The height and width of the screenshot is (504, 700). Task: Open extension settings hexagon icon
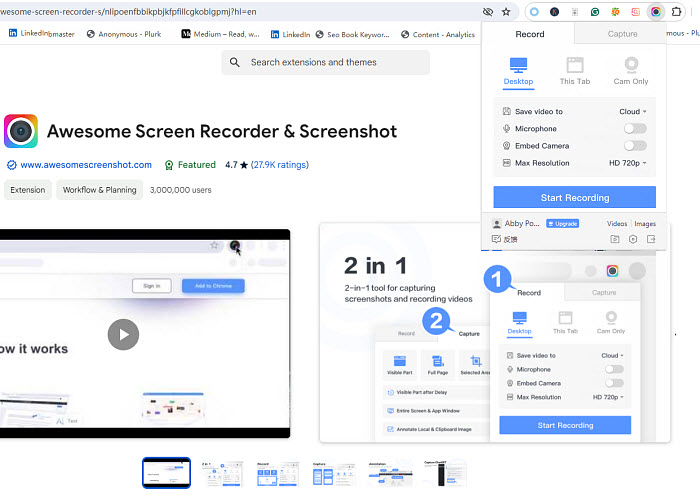[633, 239]
